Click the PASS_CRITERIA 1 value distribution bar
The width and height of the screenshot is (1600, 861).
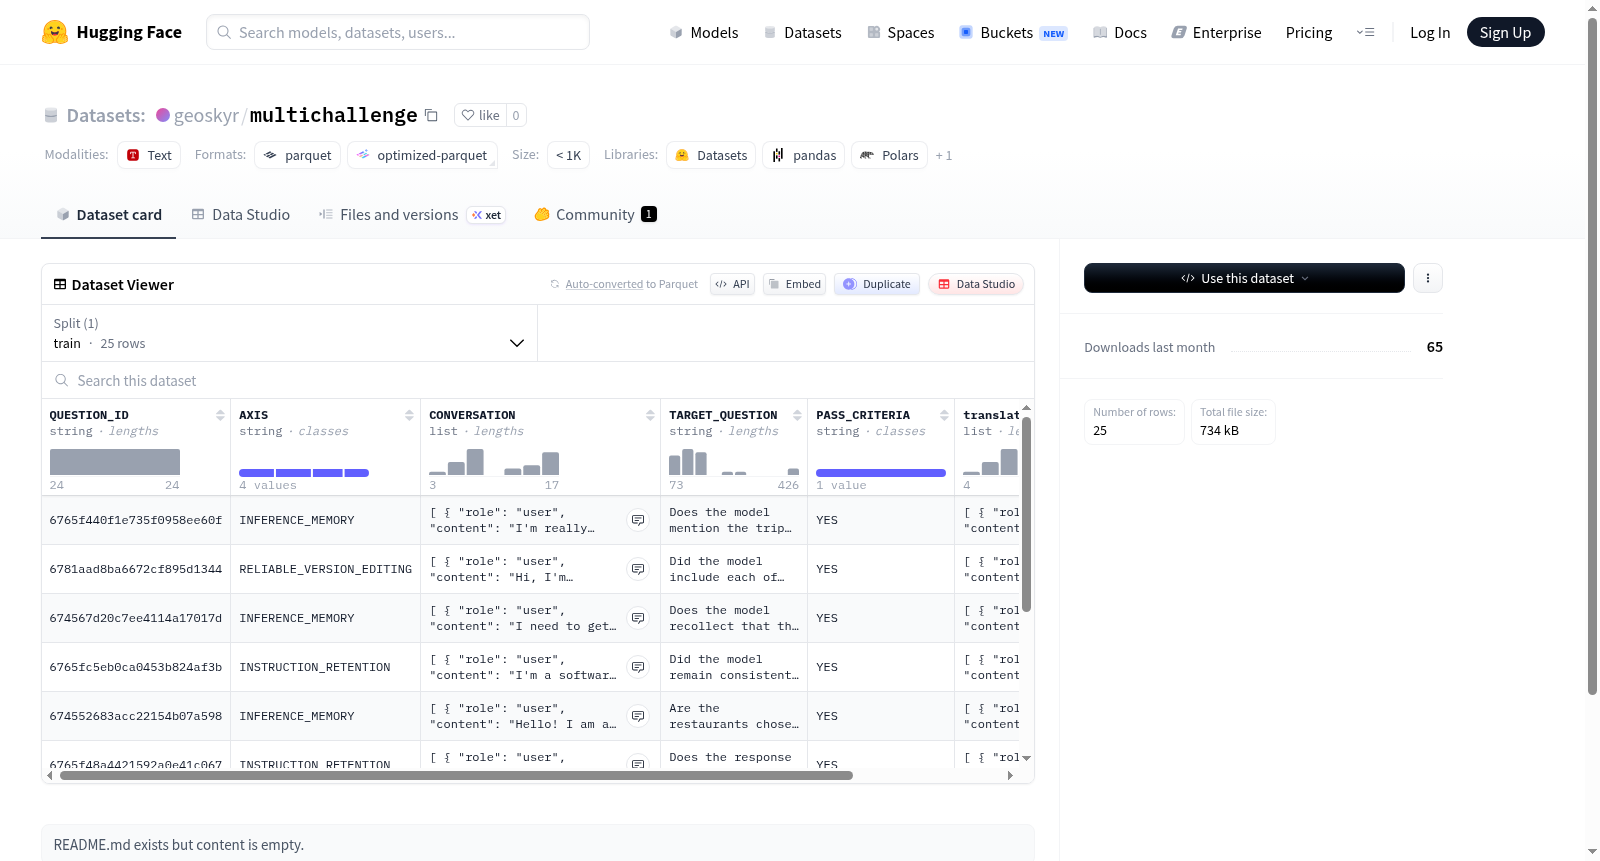[x=881, y=473]
